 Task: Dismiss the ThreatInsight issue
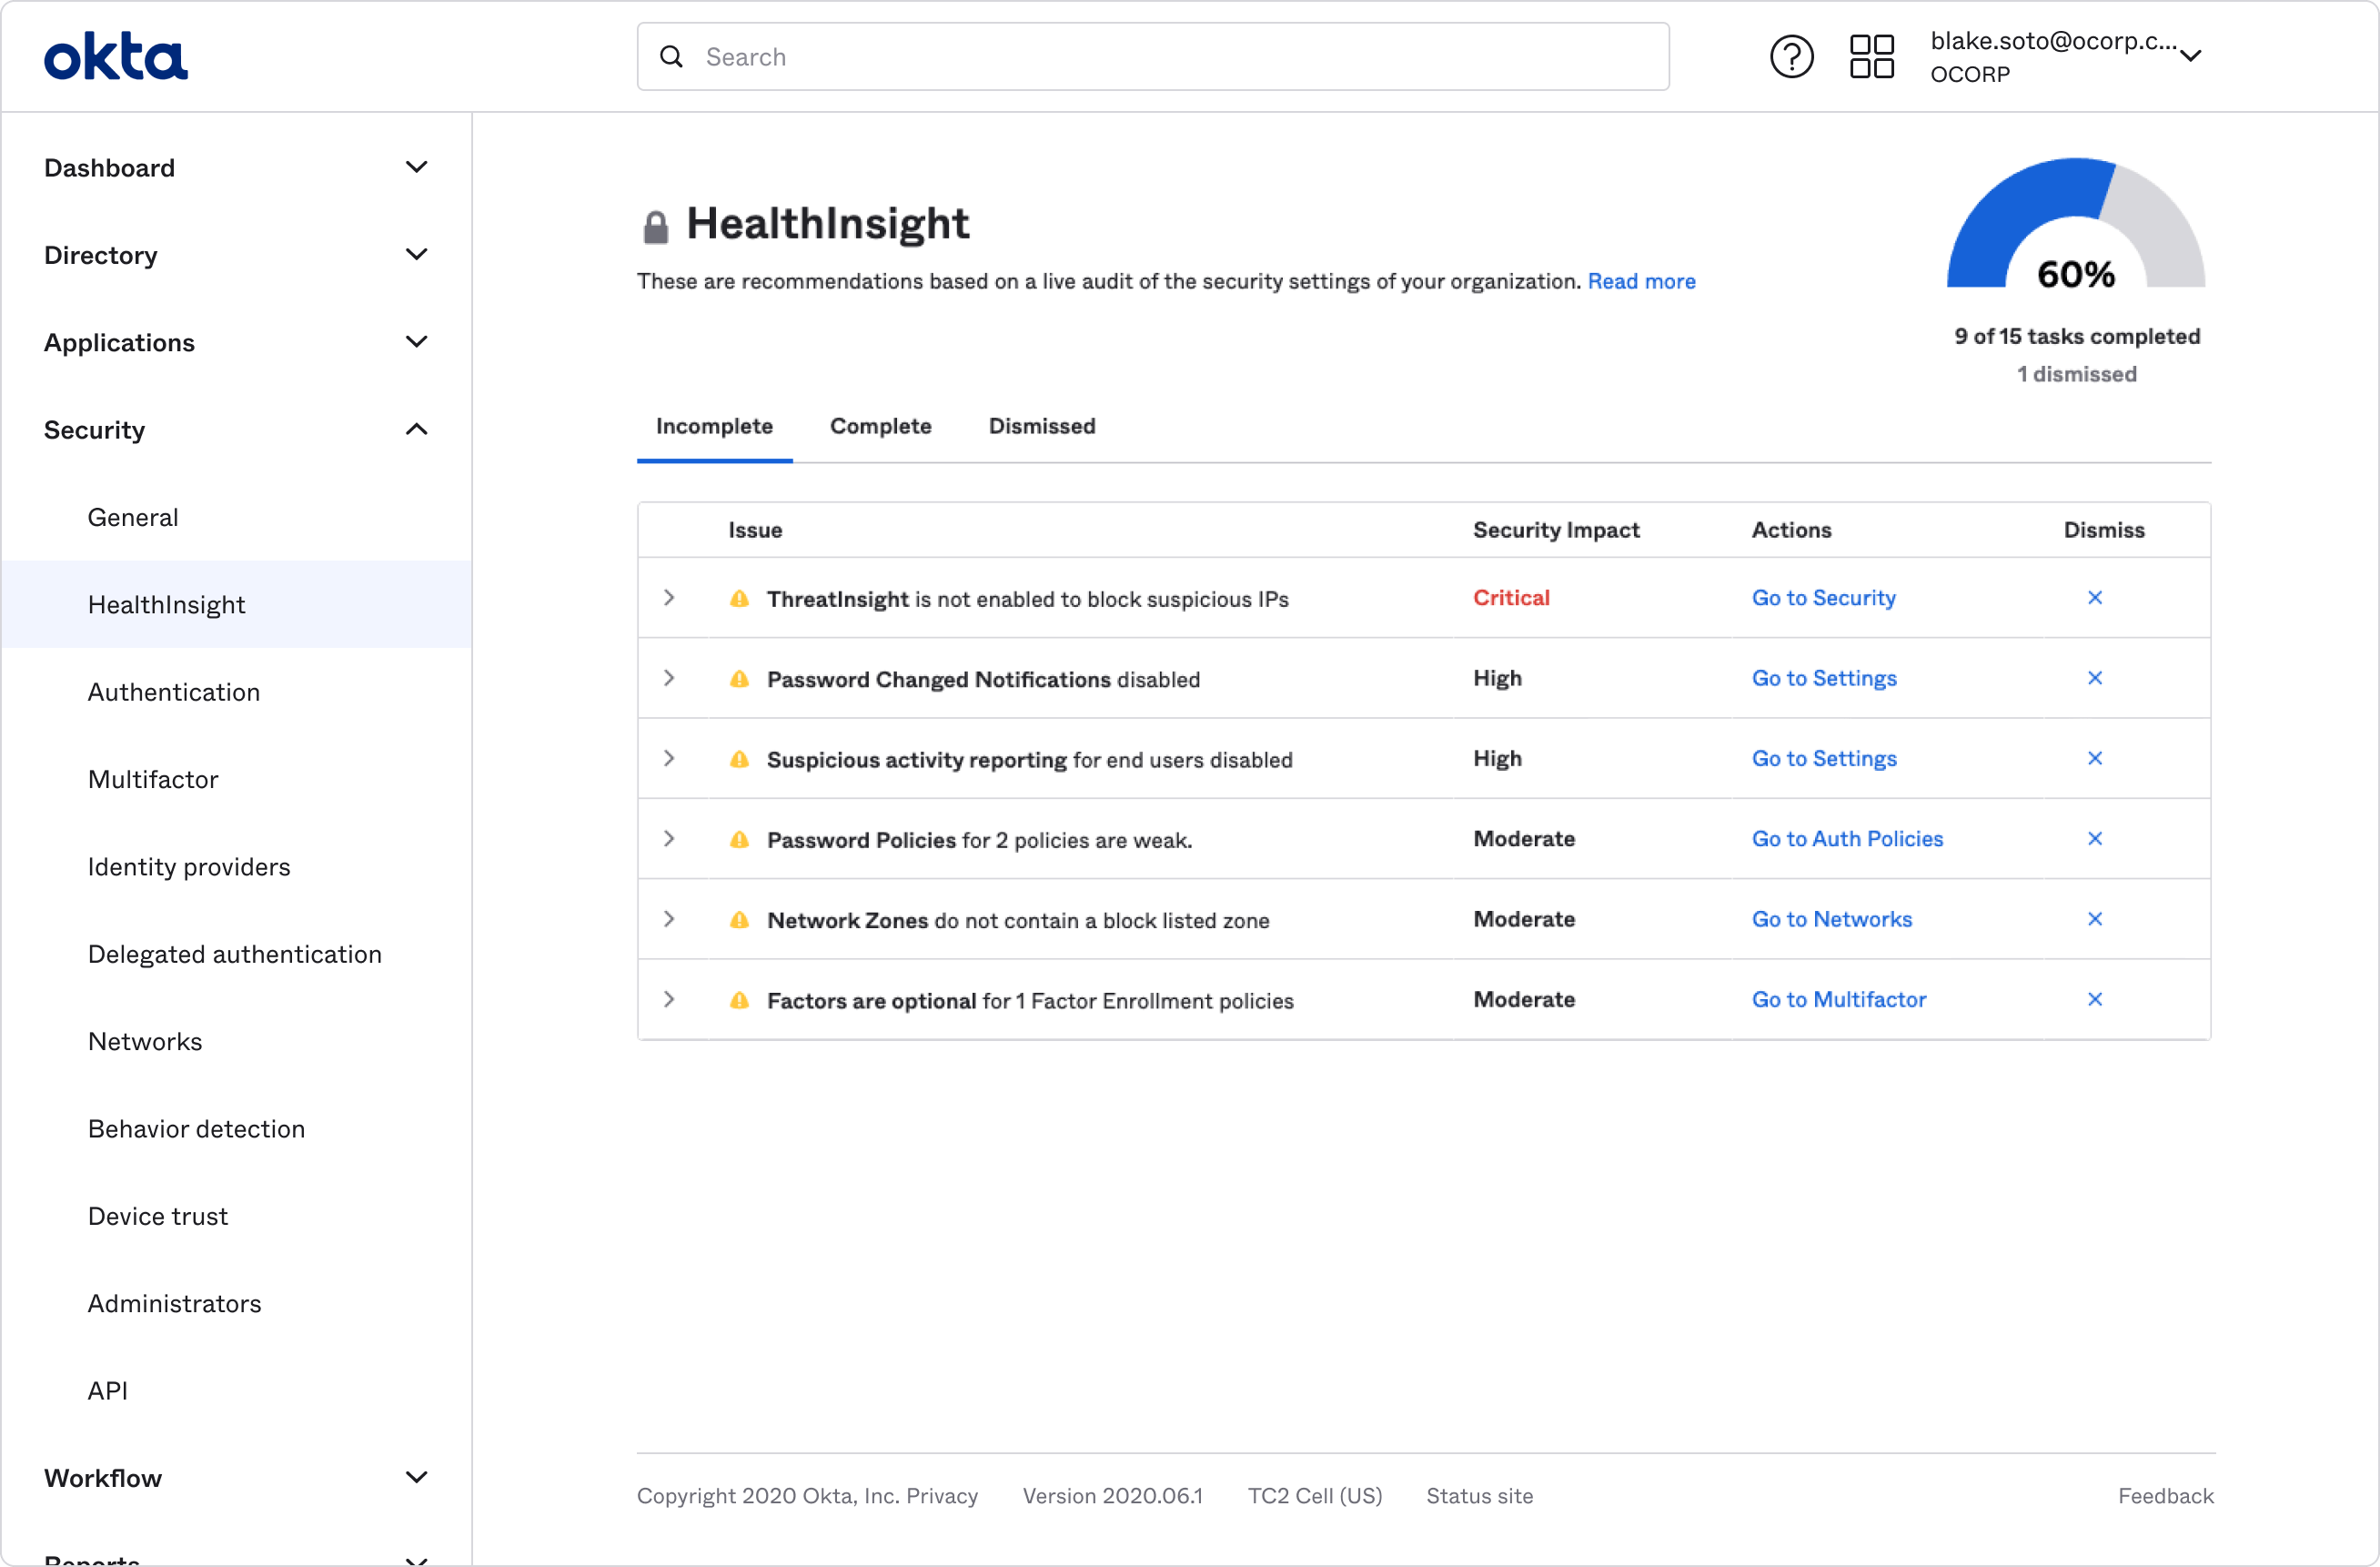click(x=2096, y=597)
